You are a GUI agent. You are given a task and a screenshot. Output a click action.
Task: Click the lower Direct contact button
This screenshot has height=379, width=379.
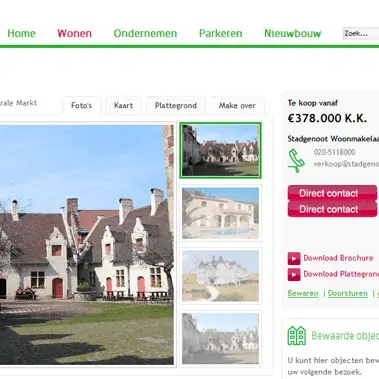coord(332,209)
